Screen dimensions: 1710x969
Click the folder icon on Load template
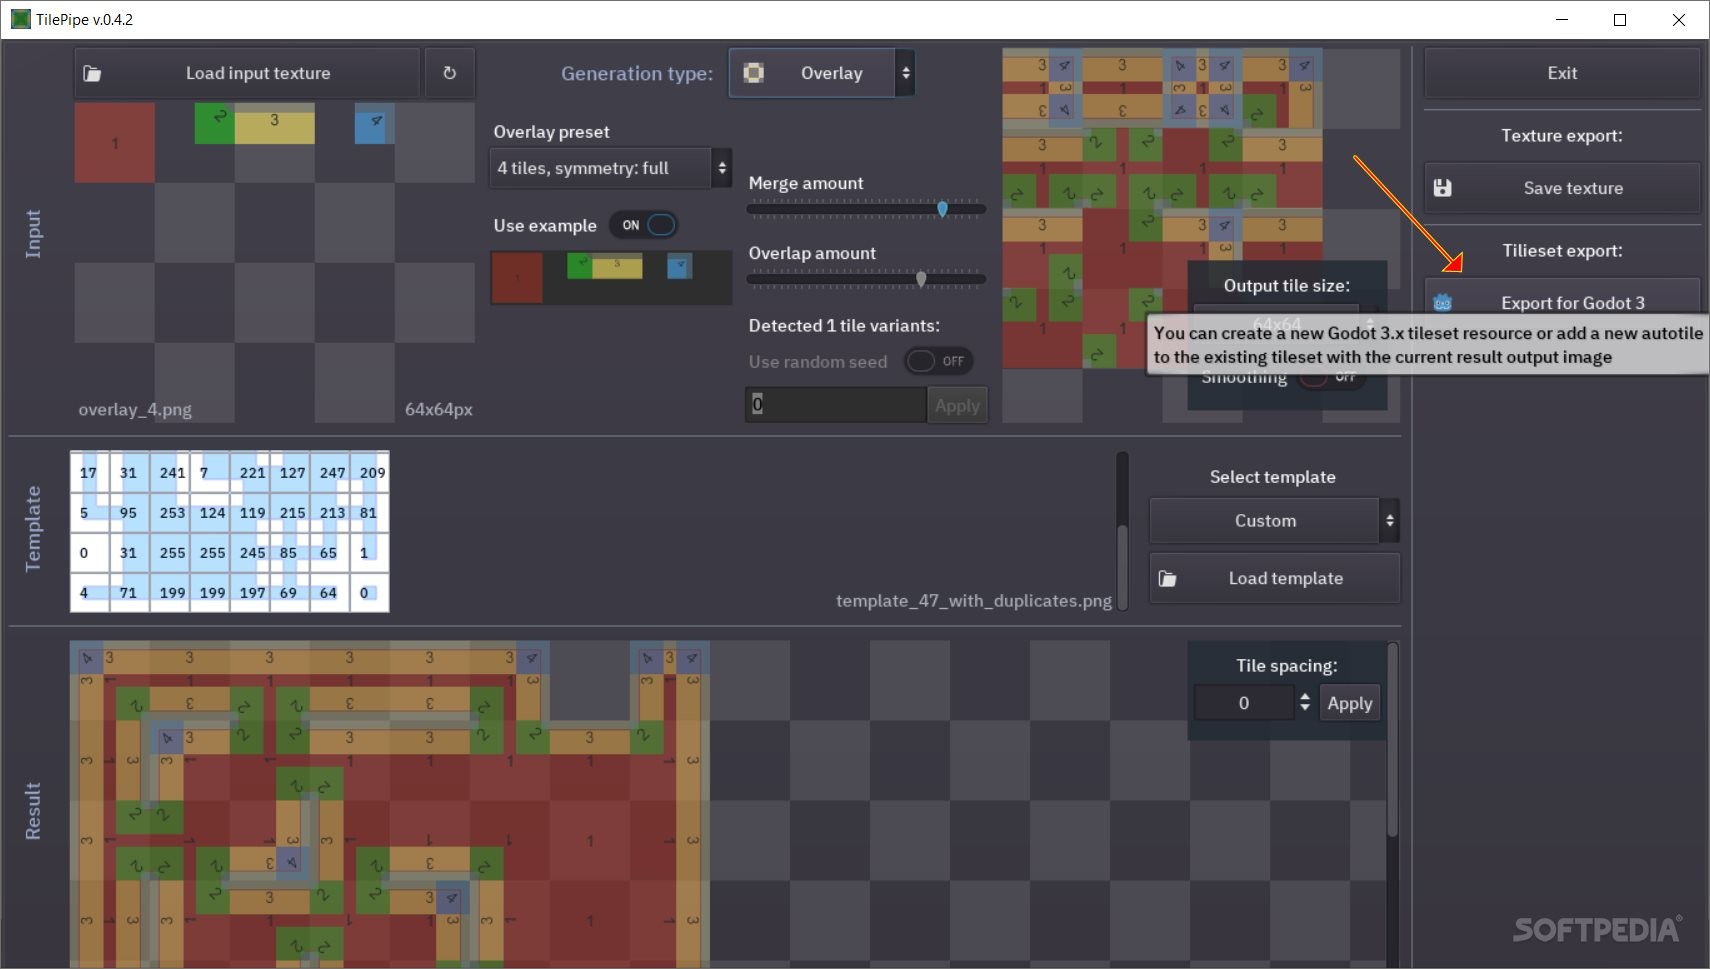[x=1167, y=578]
